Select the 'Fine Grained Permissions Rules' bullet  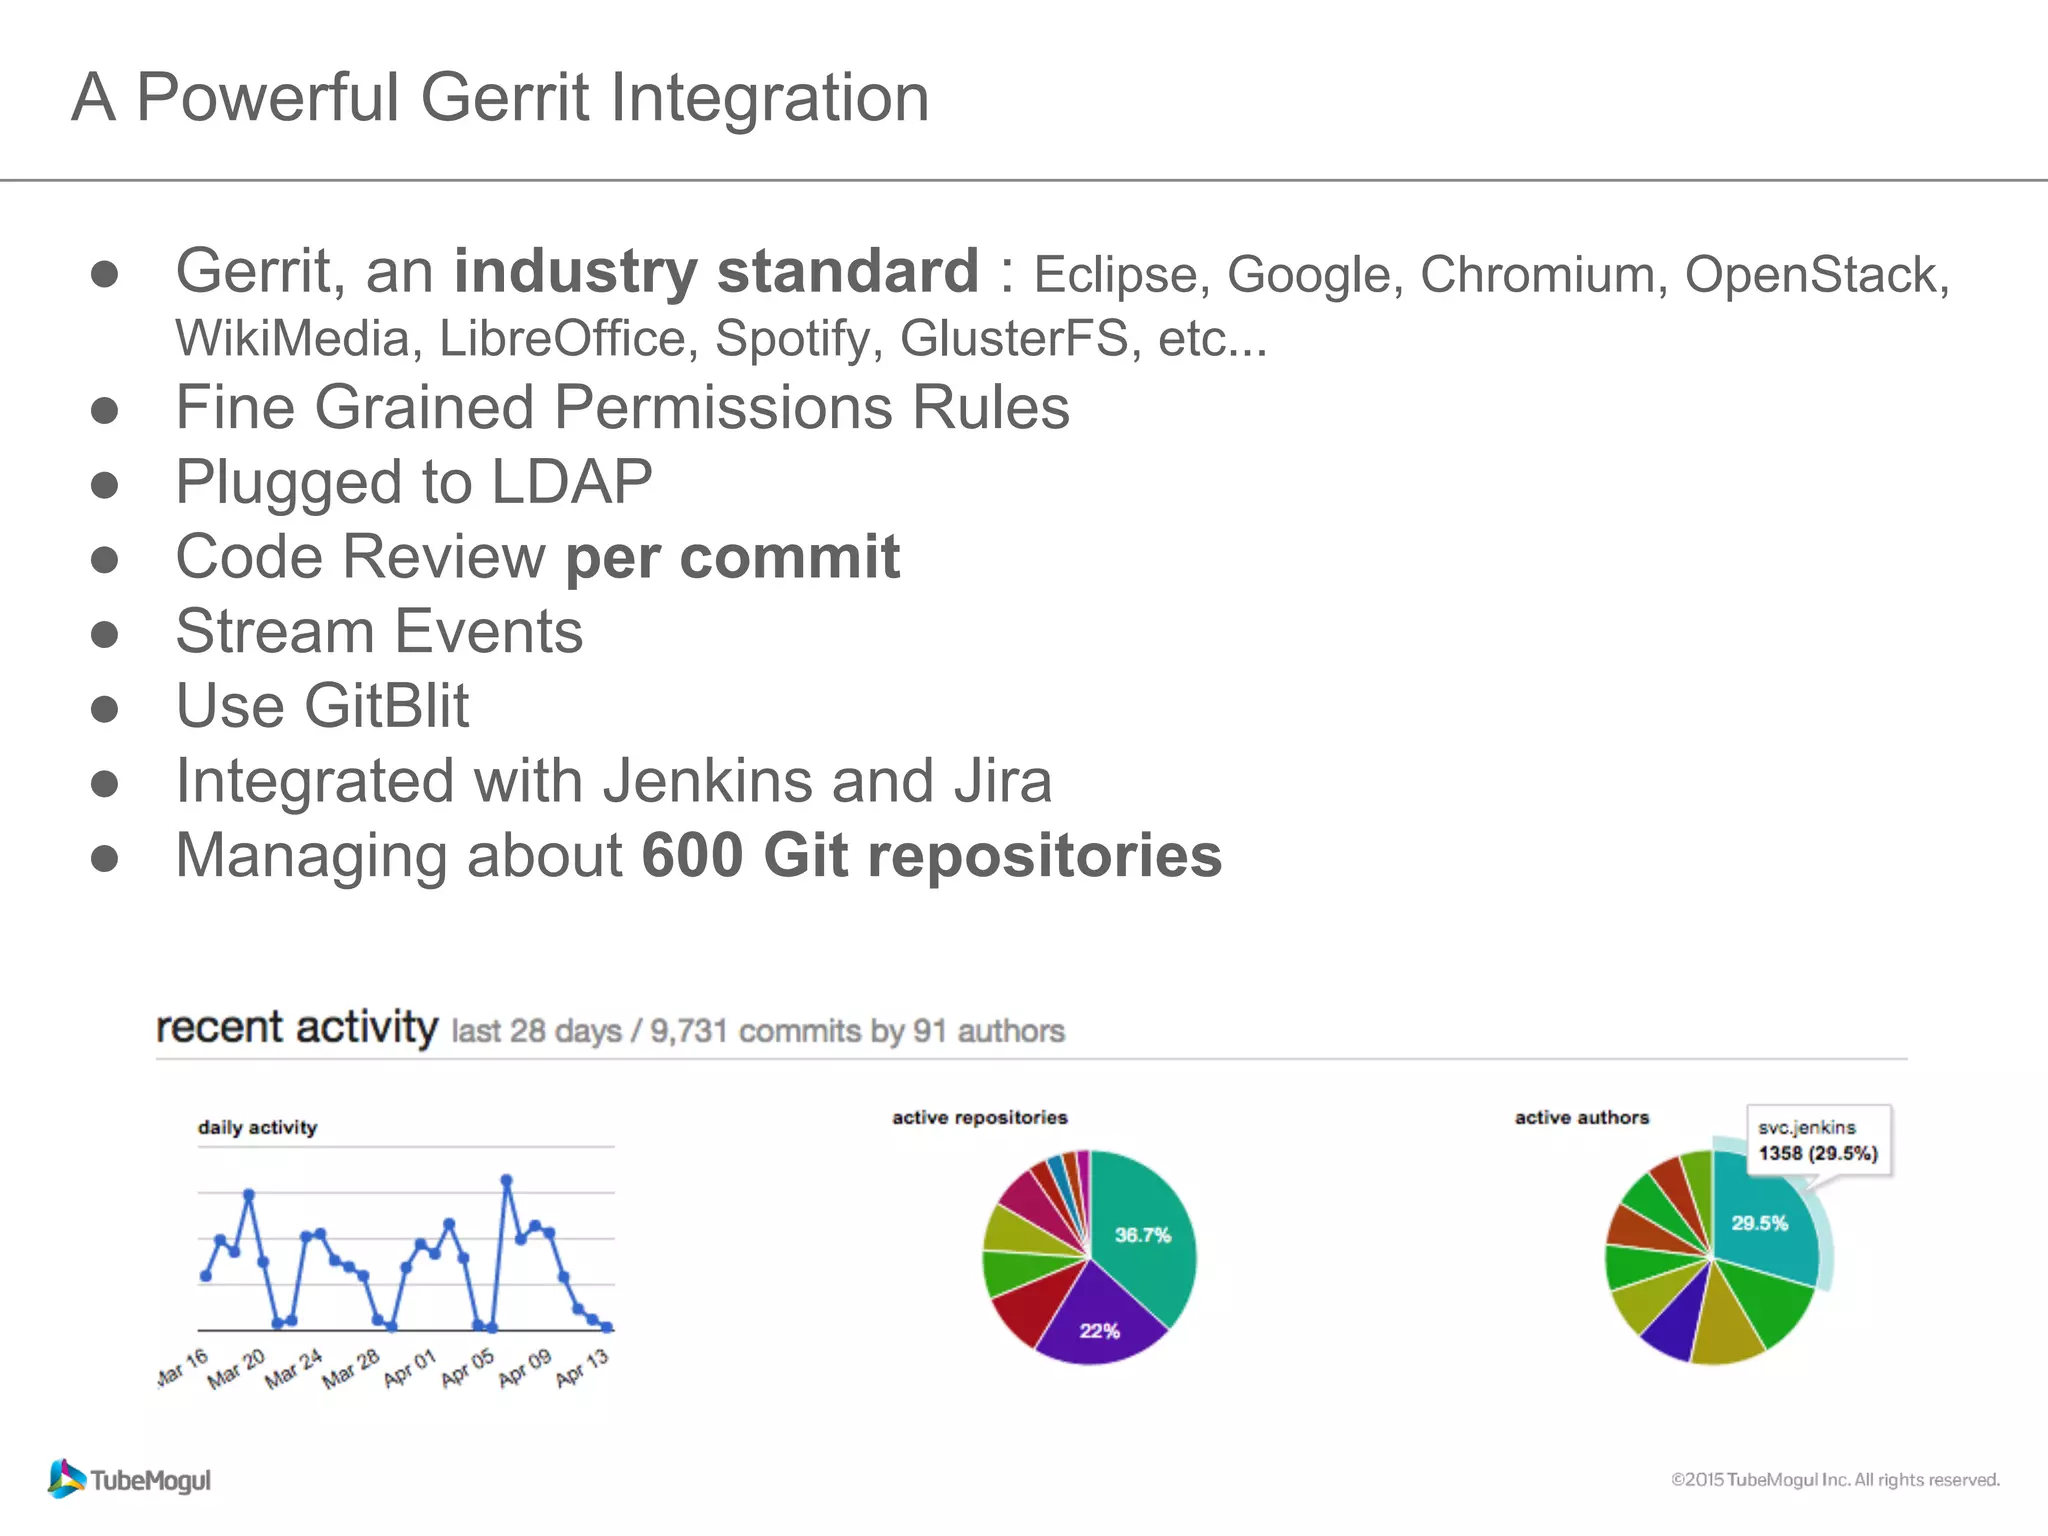point(622,407)
